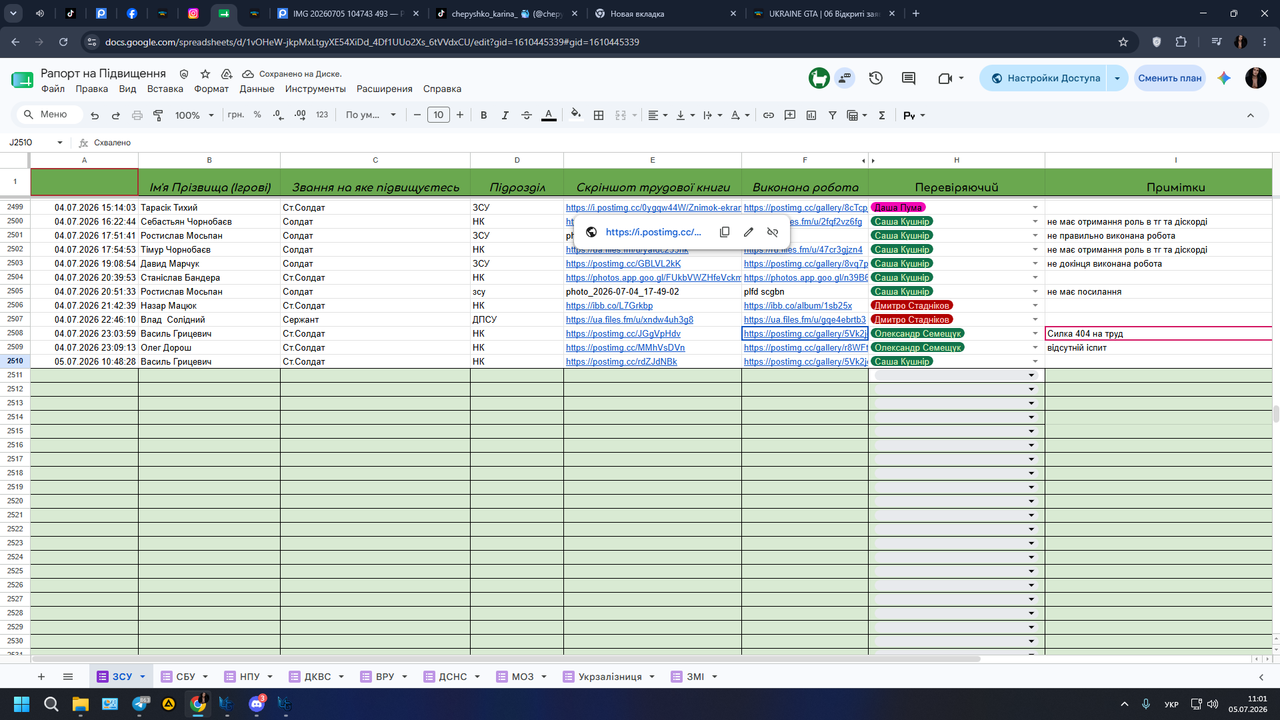
Task: Toggle strikethrough formatting
Action: point(526,115)
